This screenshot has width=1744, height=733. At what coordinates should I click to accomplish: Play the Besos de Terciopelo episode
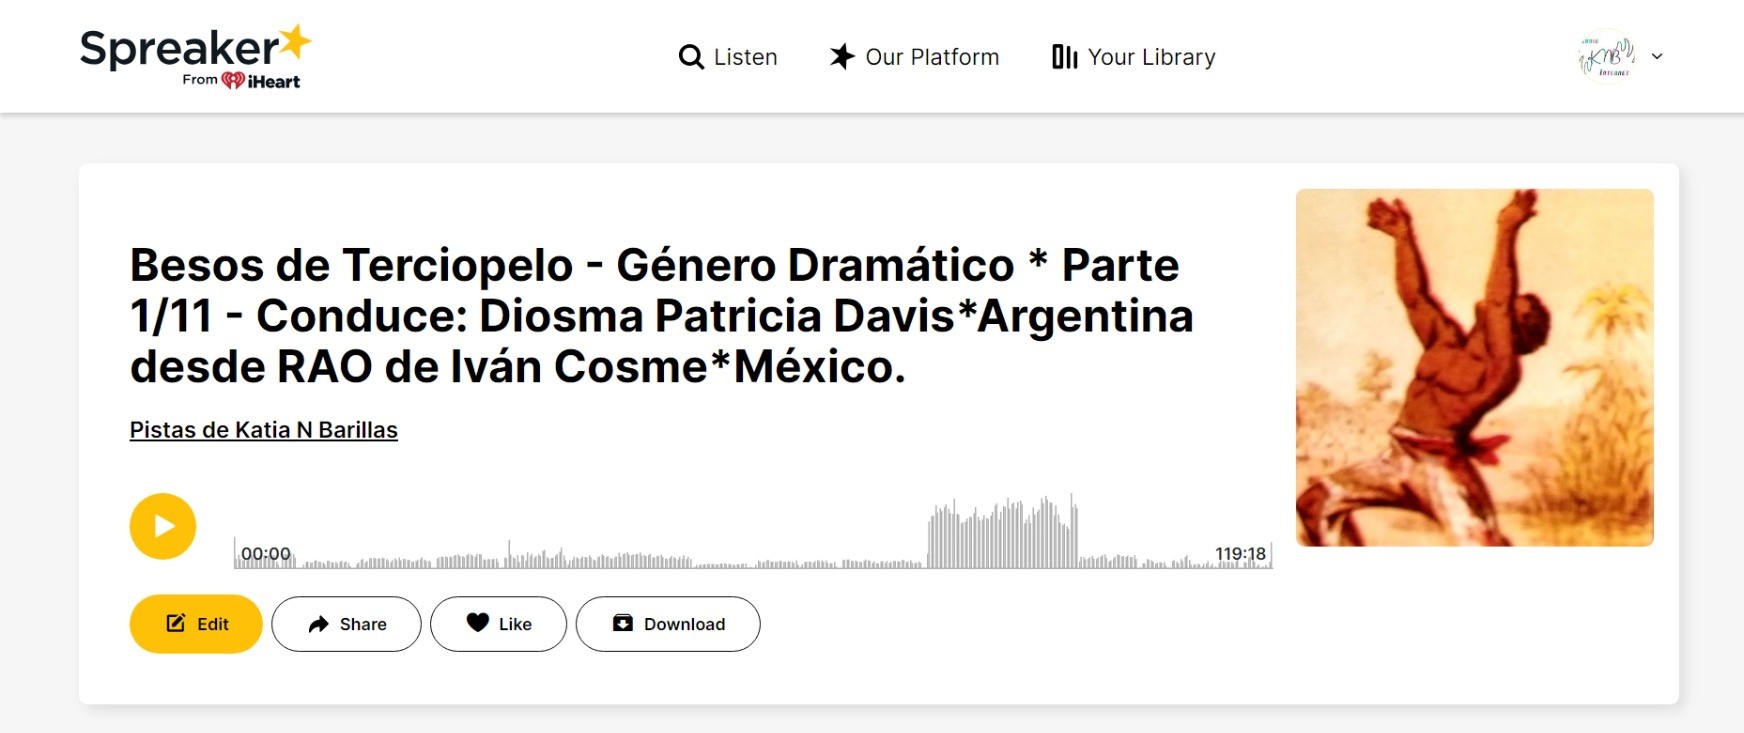tap(163, 526)
